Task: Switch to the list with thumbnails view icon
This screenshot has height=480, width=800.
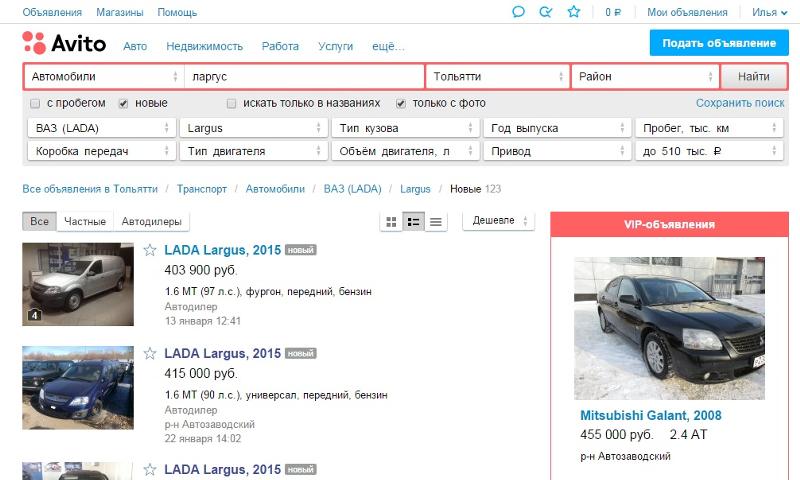Action: (413, 221)
